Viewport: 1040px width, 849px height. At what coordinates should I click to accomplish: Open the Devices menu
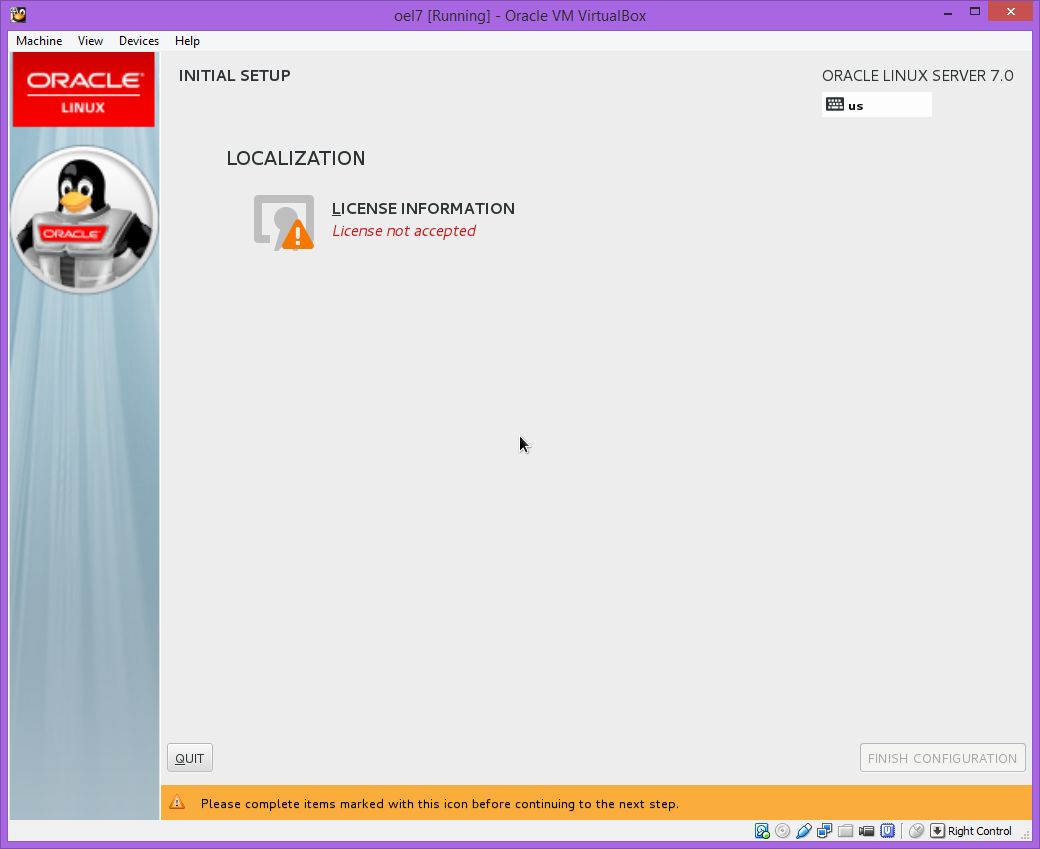pos(139,40)
